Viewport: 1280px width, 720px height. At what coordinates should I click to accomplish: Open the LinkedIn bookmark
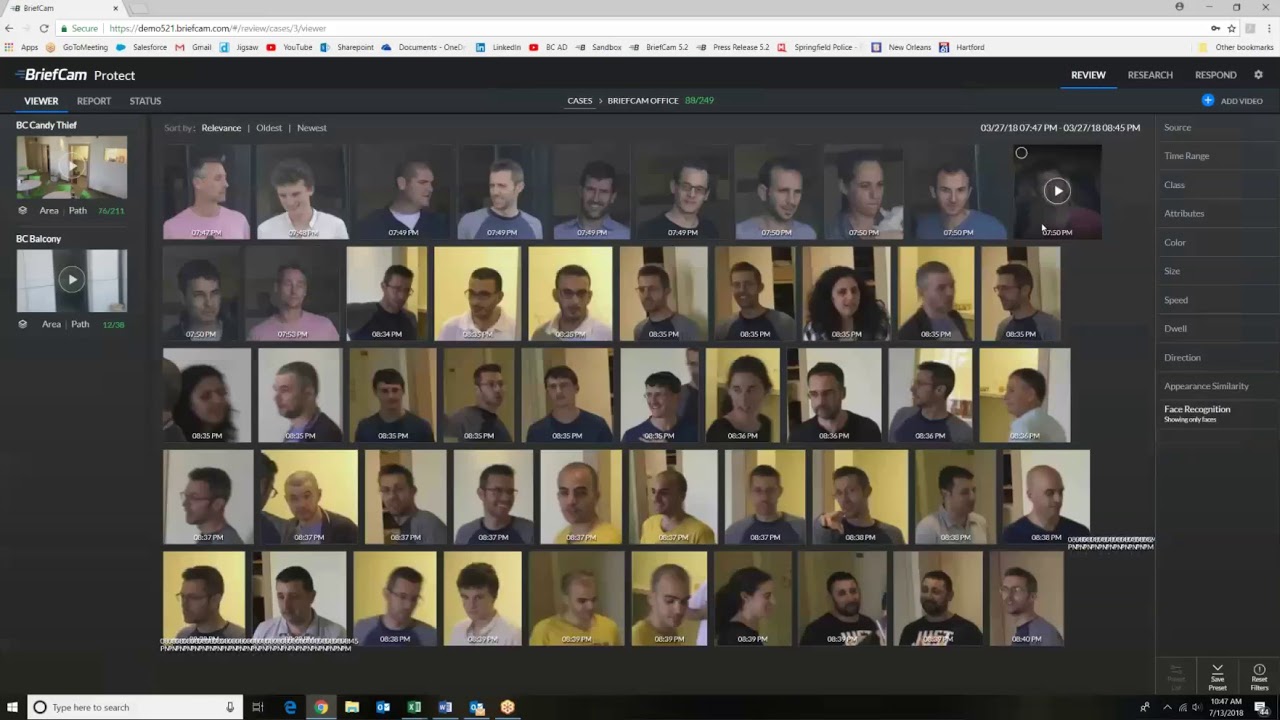[x=498, y=47]
